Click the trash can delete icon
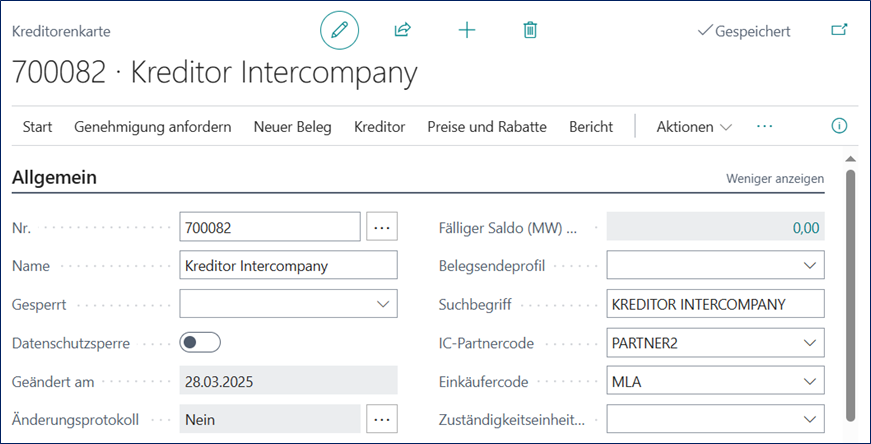 click(530, 30)
